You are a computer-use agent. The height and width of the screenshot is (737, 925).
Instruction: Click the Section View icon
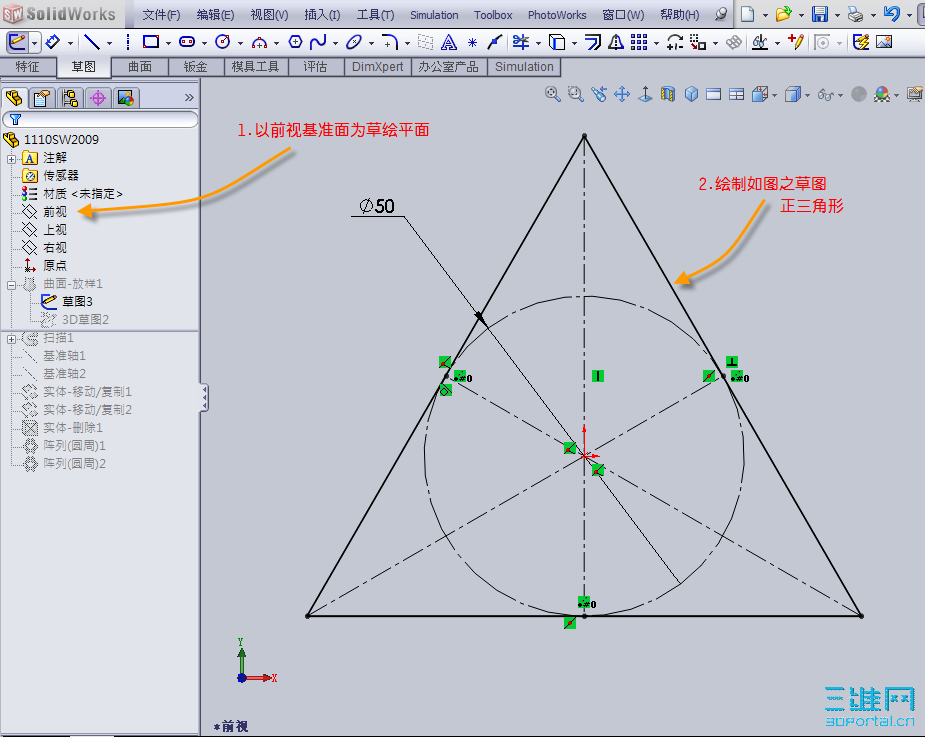coord(668,94)
